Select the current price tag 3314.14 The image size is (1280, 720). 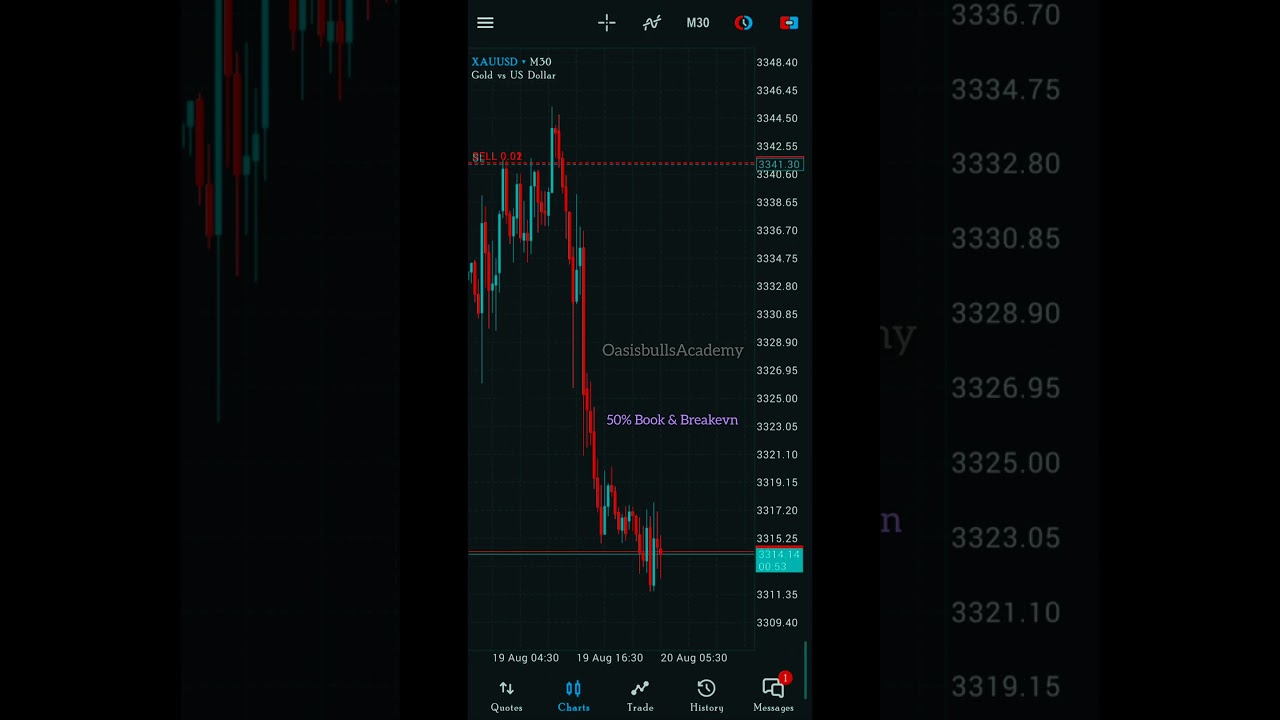click(779, 560)
